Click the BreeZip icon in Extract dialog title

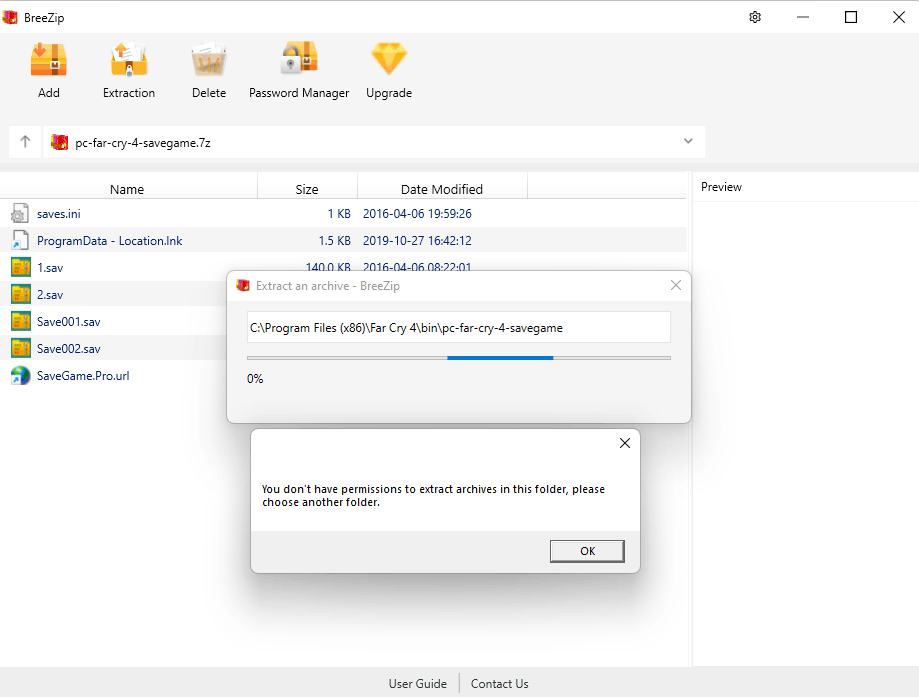pos(243,285)
